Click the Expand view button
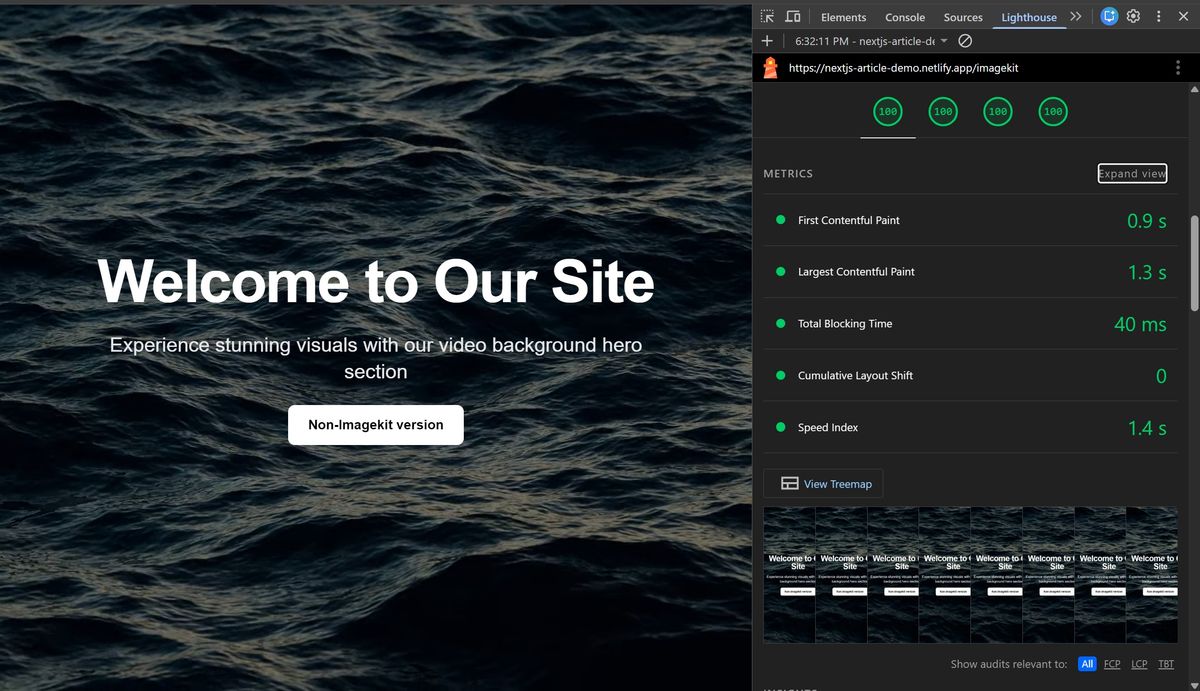The height and width of the screenshot is (691, 1200). 1132,173
